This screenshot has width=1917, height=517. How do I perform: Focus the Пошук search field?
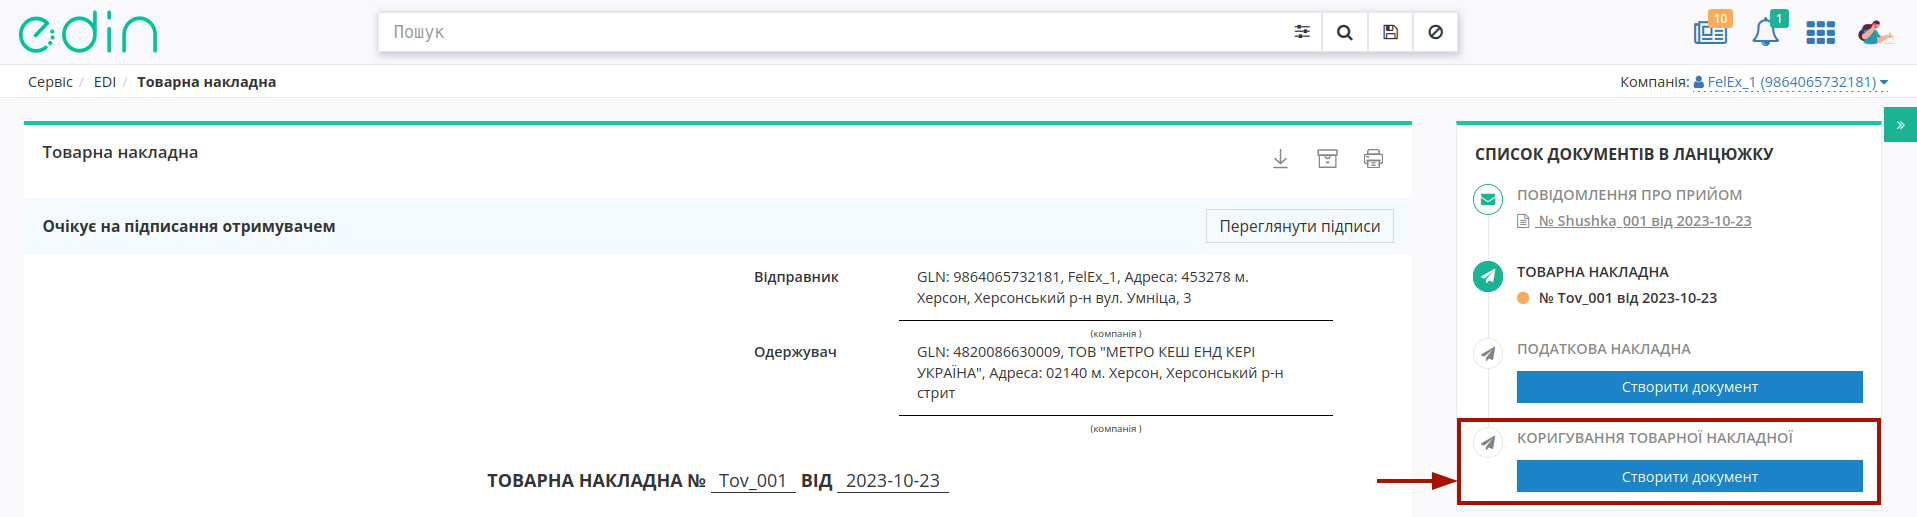click(835, 32)
